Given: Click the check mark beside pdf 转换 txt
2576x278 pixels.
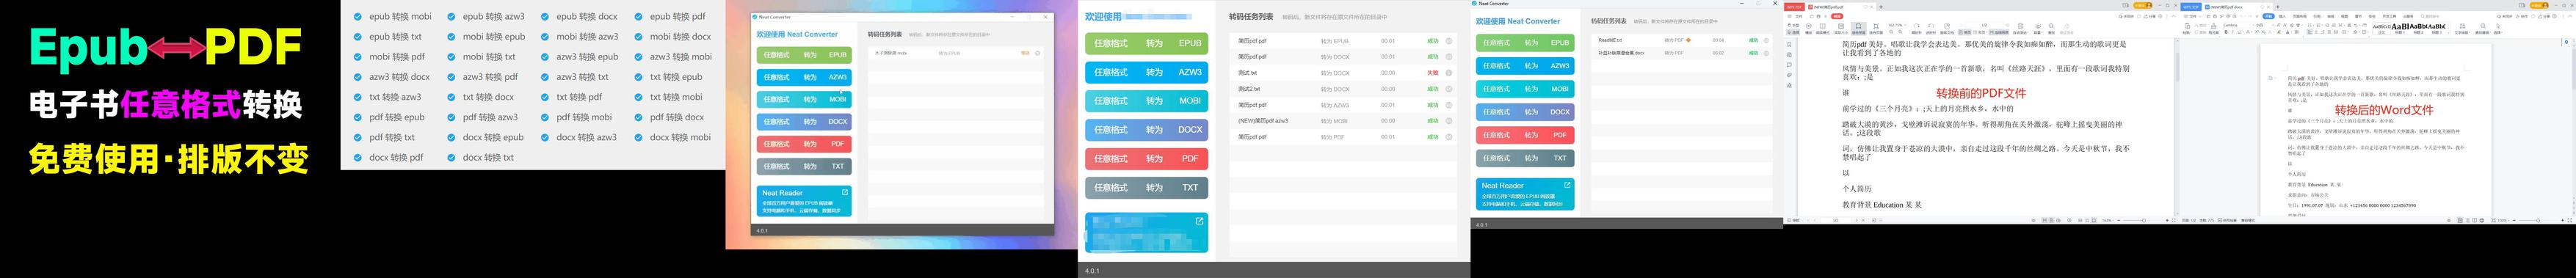Looking at the screenshot, I should pos(358,138).
